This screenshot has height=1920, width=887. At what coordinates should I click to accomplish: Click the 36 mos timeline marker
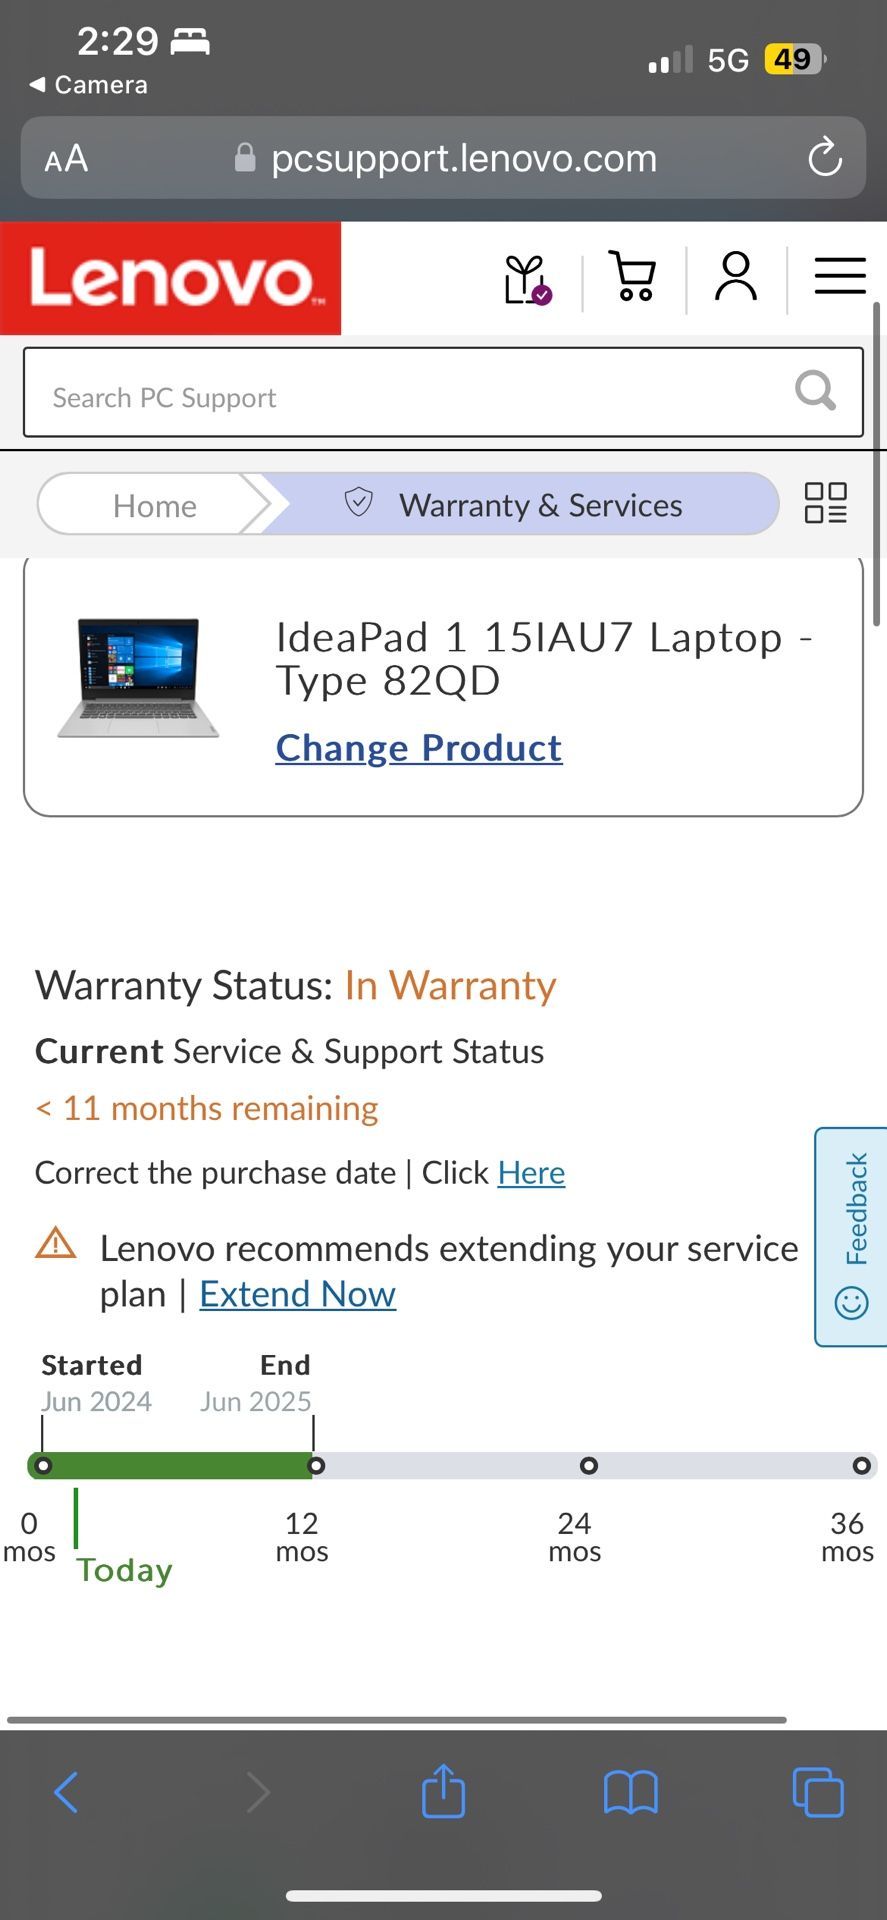tap(861, 1466)
